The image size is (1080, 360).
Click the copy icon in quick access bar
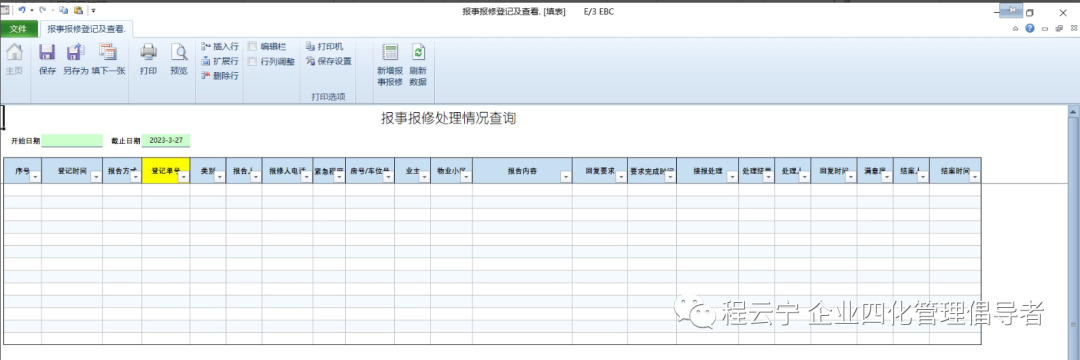click(63, 10)
